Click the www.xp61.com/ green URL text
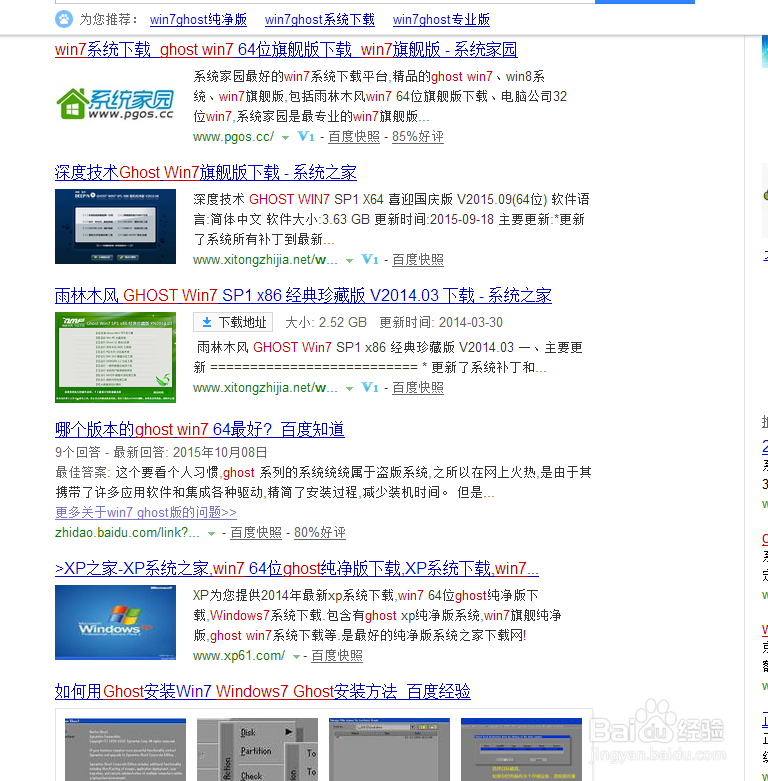Image resolution: width=768 pixels, height=781 pixels. (239, 655)
